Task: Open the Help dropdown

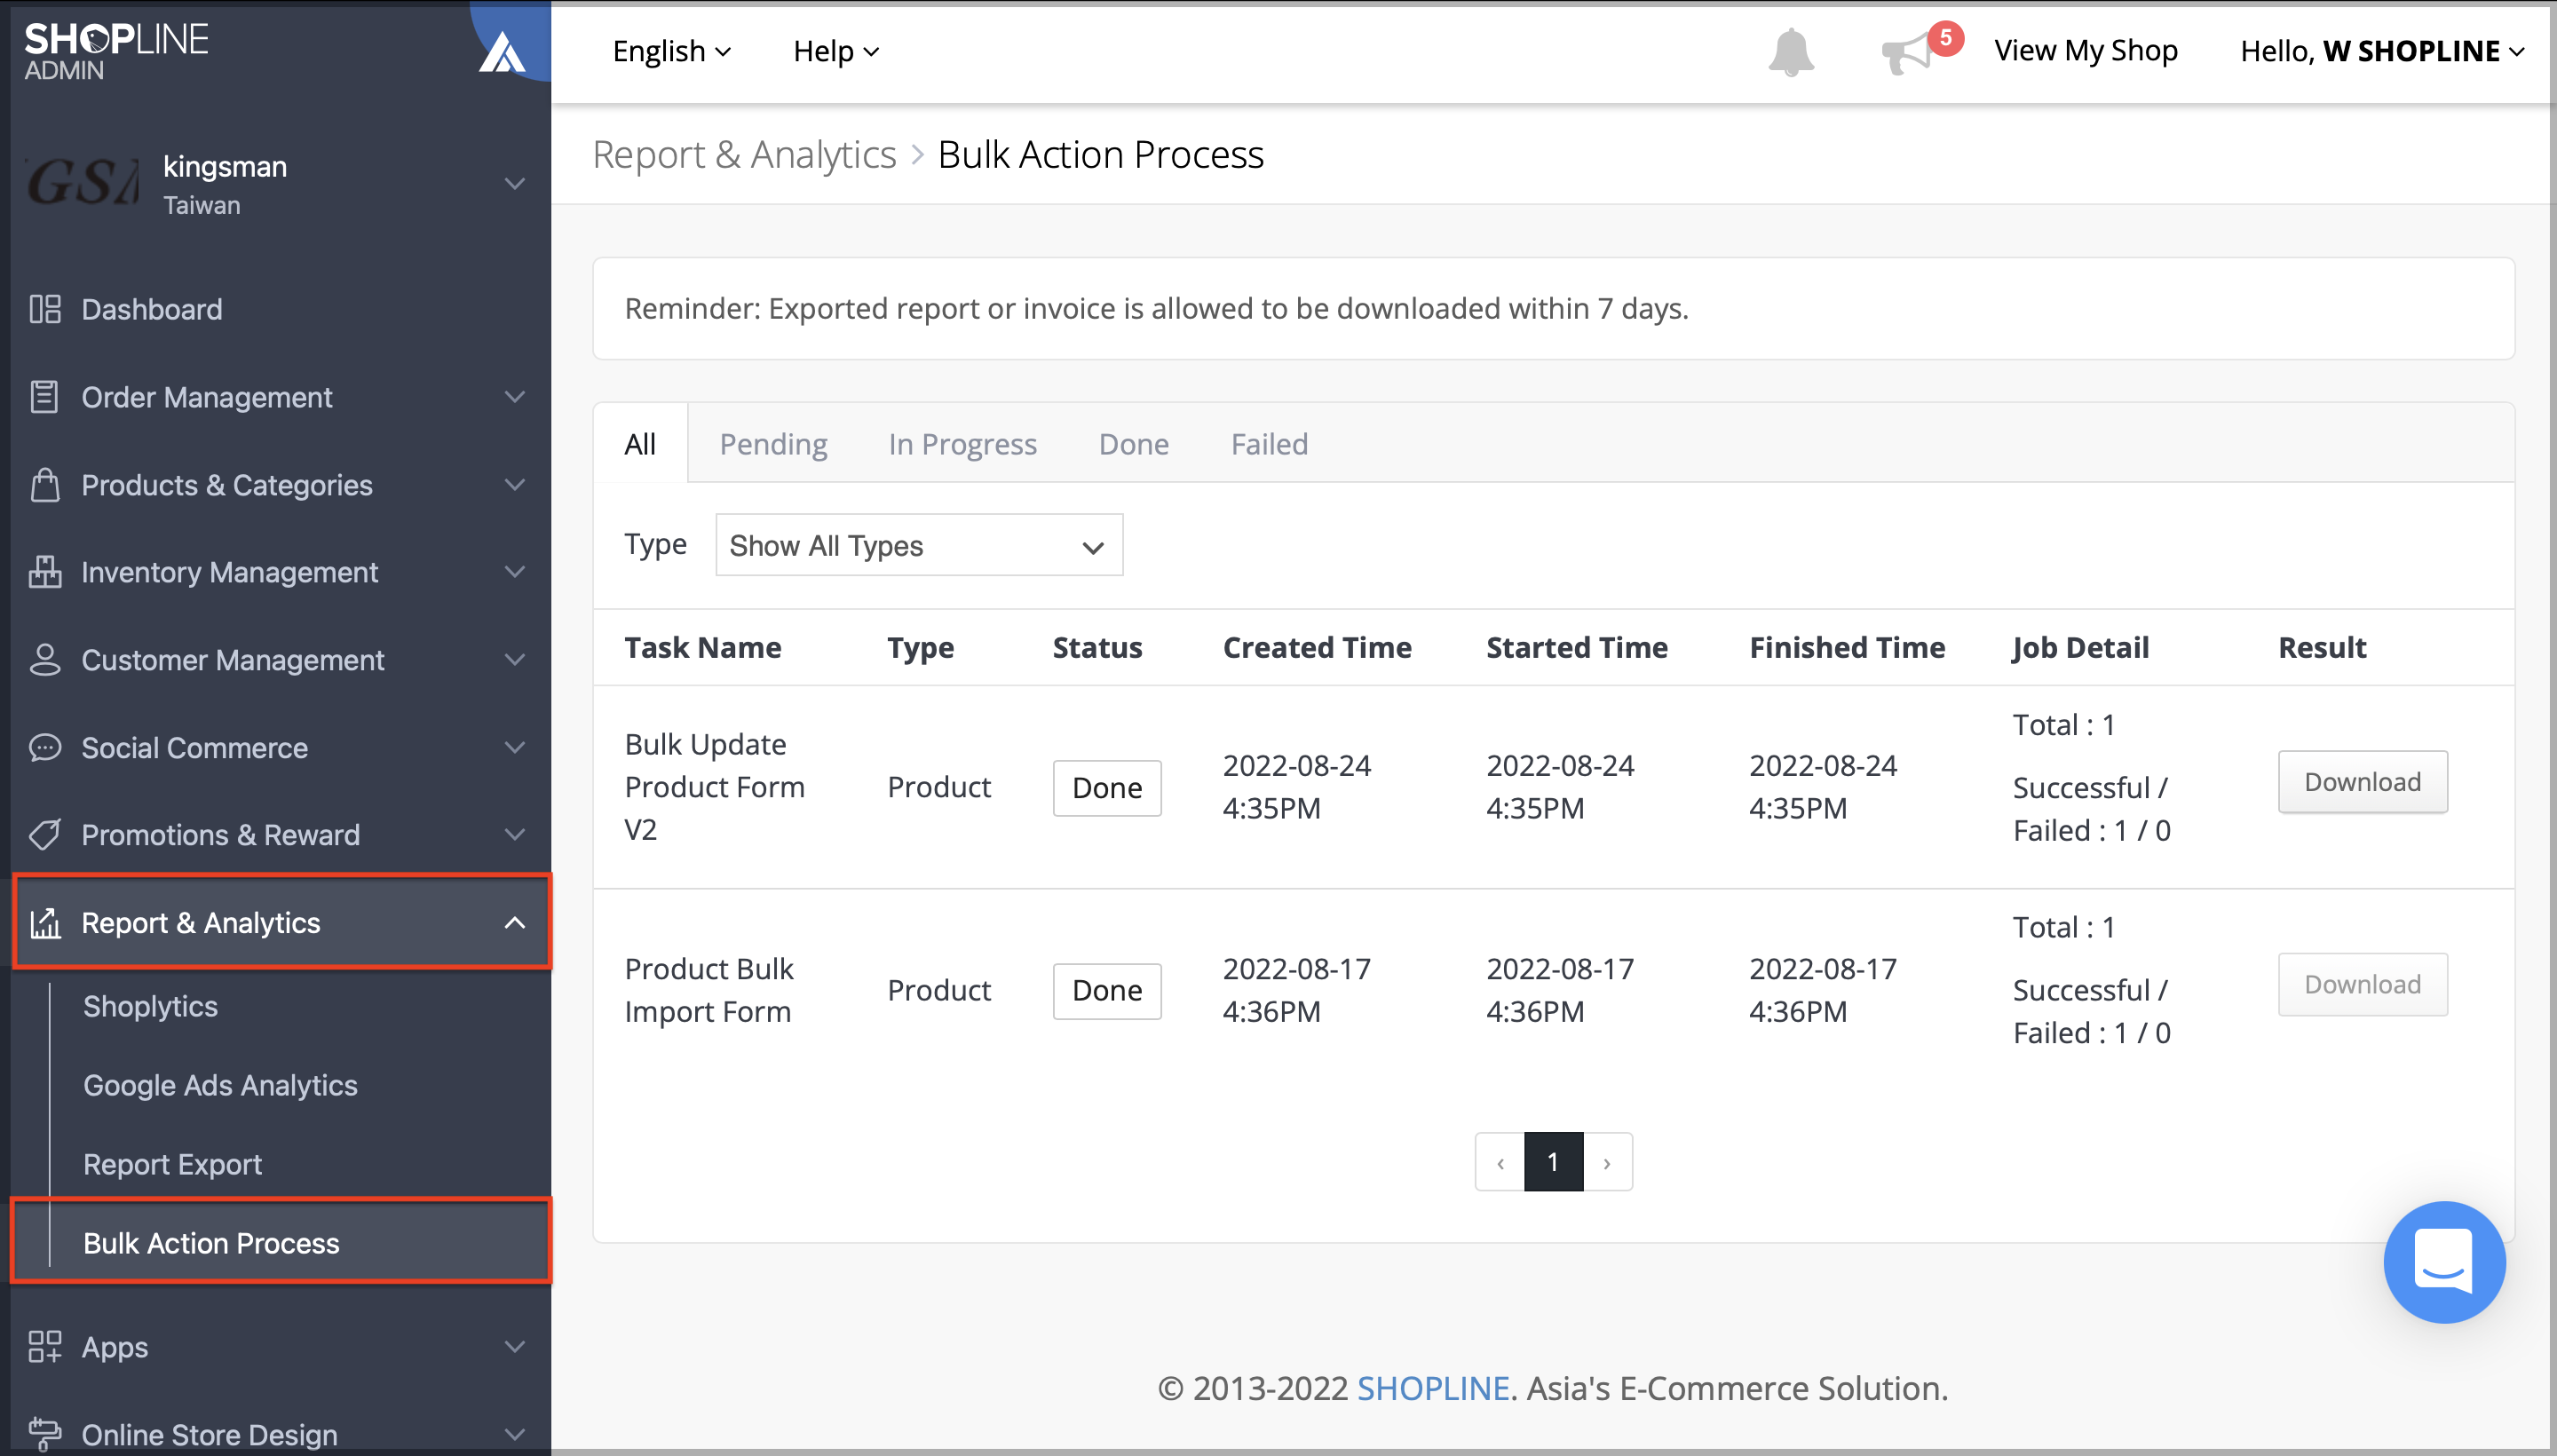Action: pos(836,51)
